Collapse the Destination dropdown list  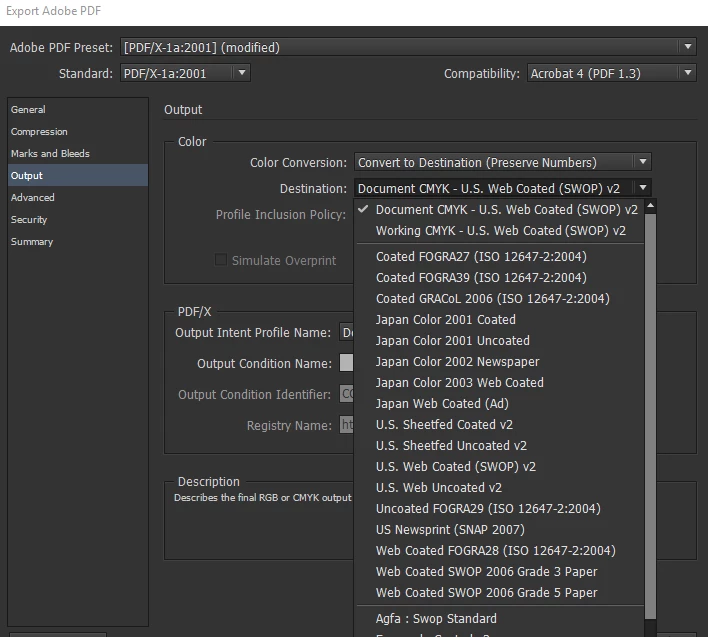coord(503,188)
